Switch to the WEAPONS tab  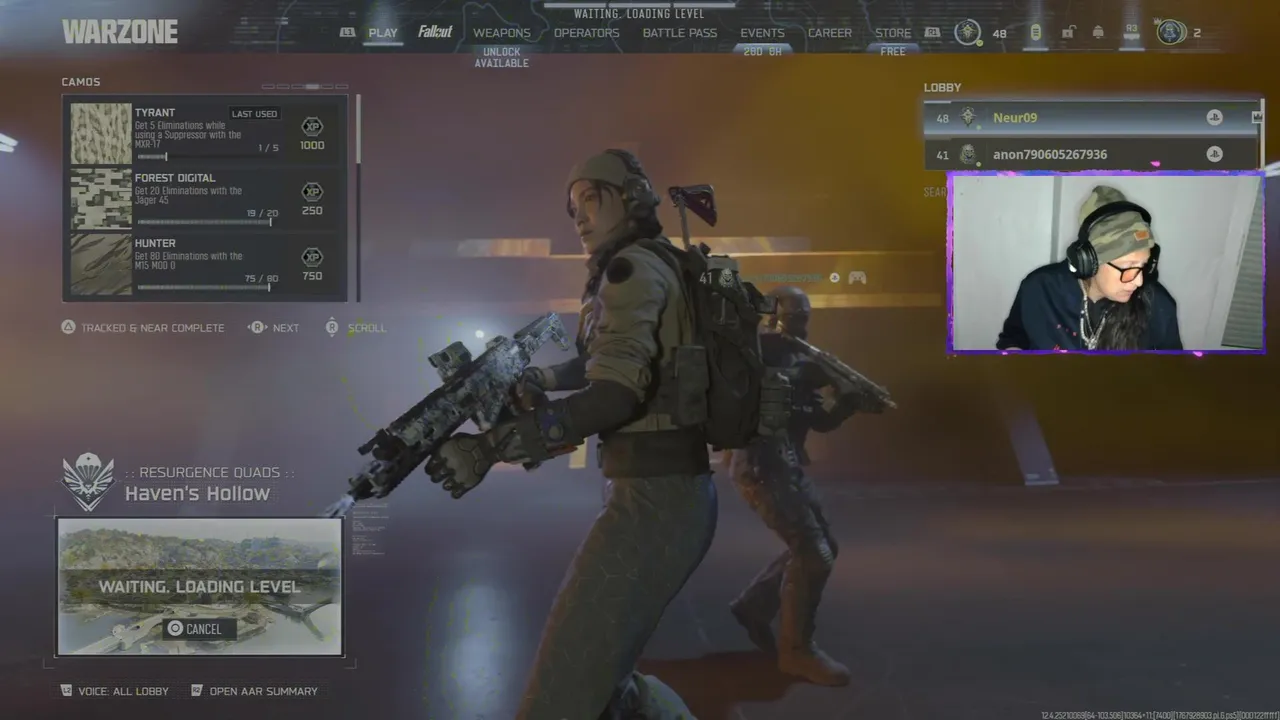coord(502,33)
